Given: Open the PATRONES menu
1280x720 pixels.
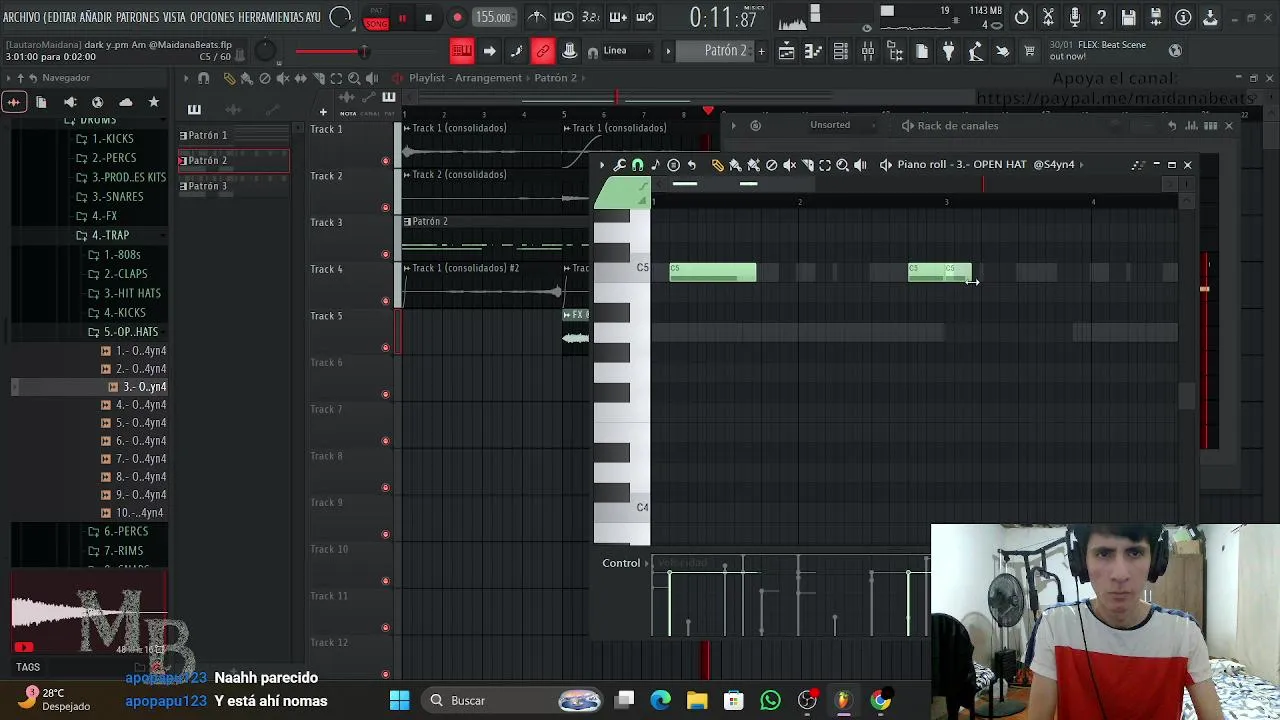Looking at the screenshot, I should (x=138, y=17).
